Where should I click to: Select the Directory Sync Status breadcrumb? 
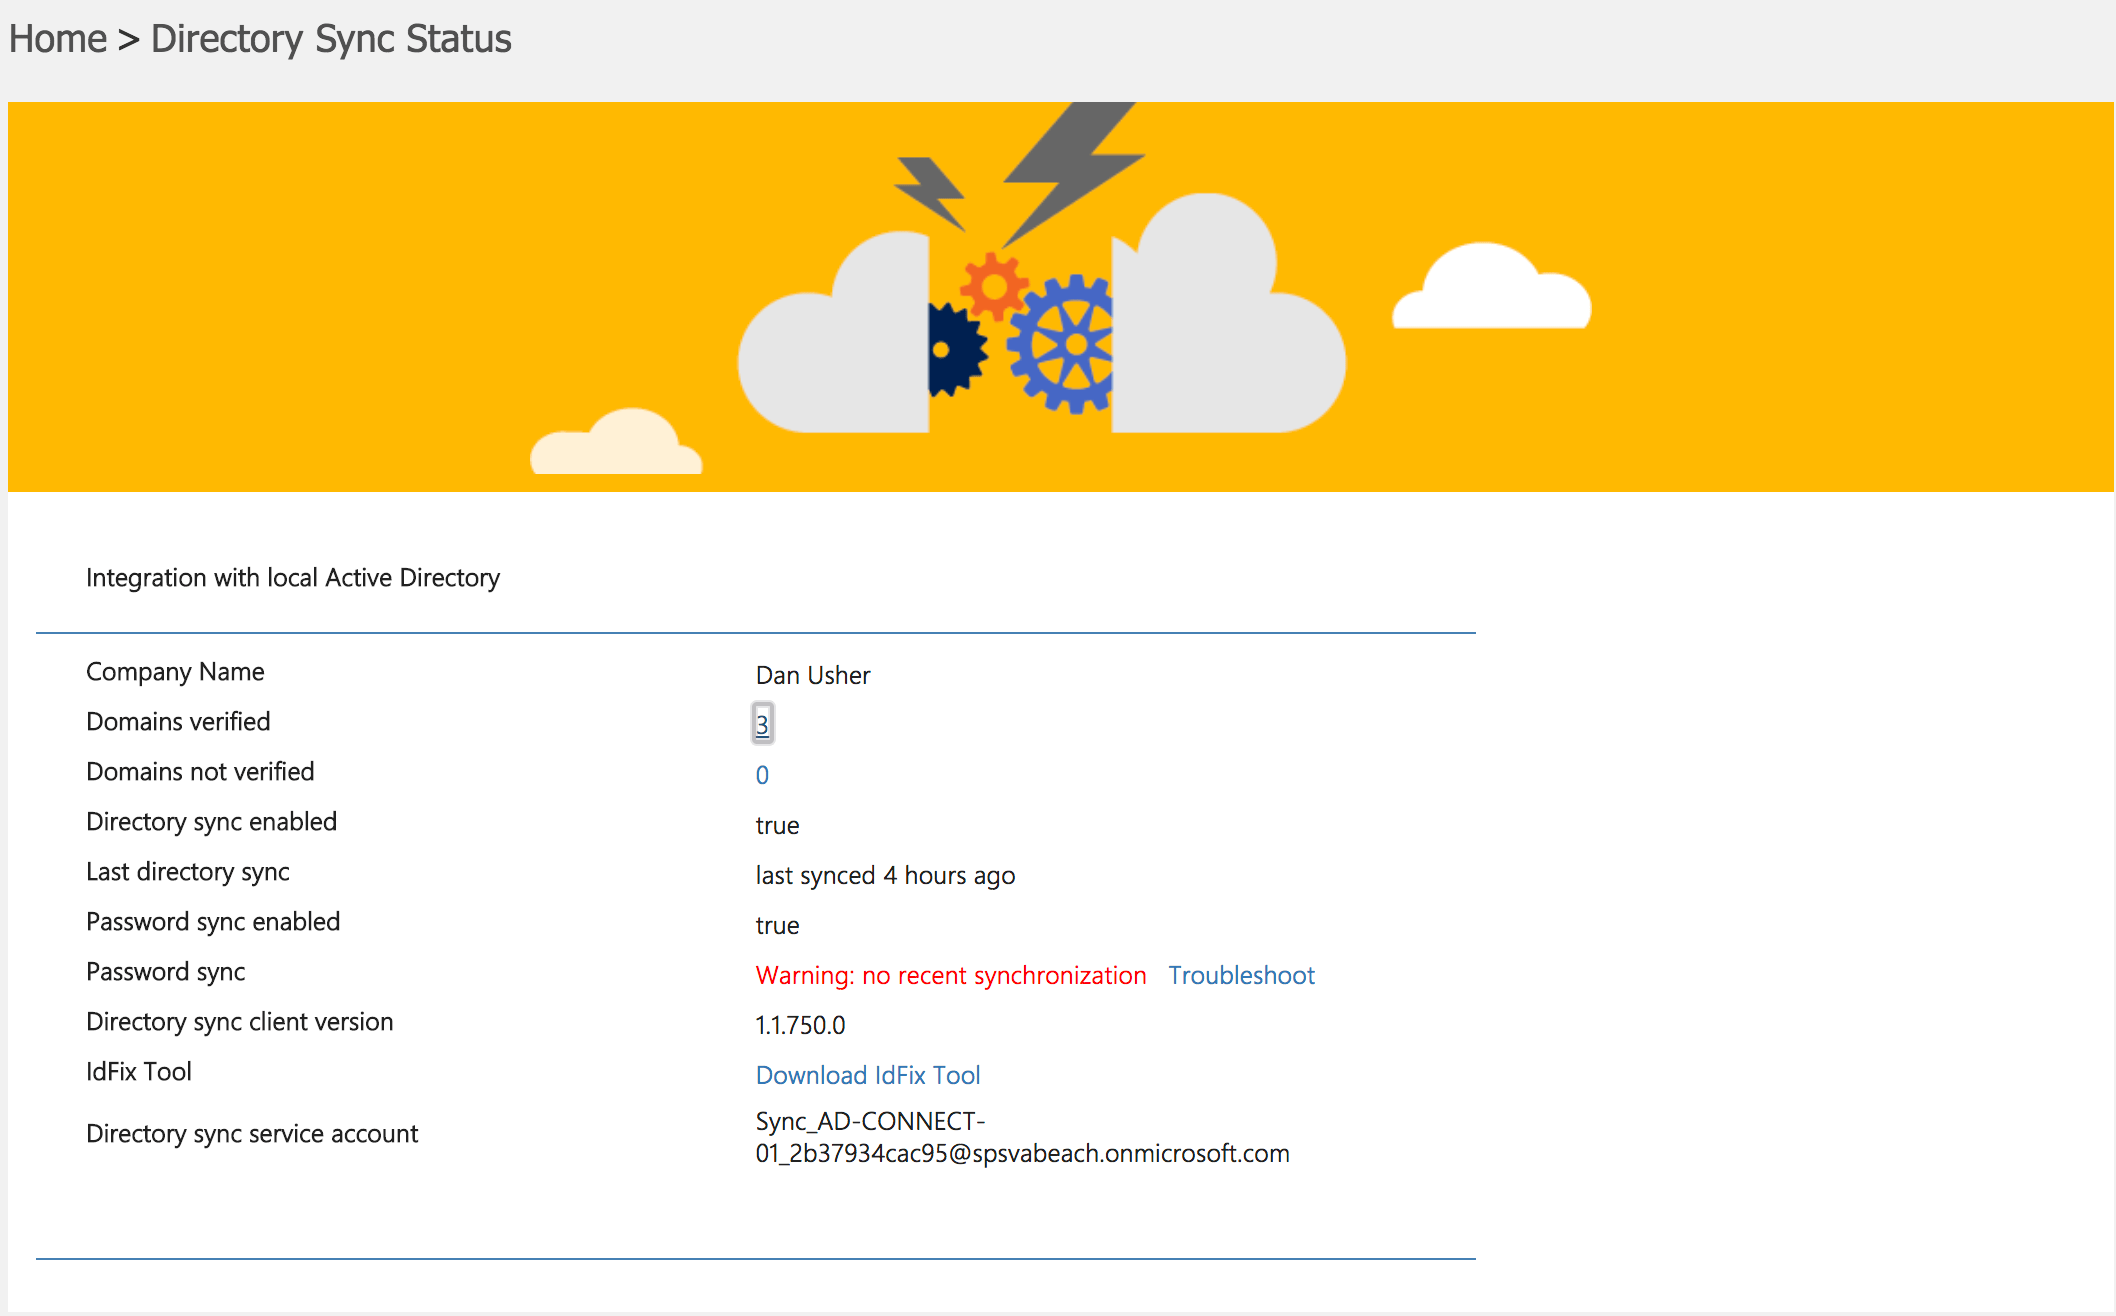pyautogui.click(x=330, y=38)
